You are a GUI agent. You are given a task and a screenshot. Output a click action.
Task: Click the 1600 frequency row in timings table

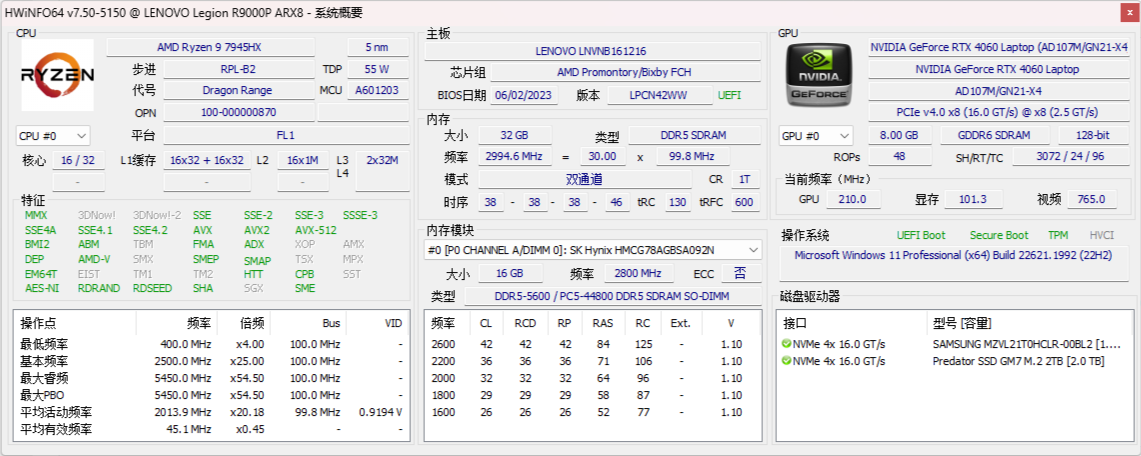tap(593, 412)
